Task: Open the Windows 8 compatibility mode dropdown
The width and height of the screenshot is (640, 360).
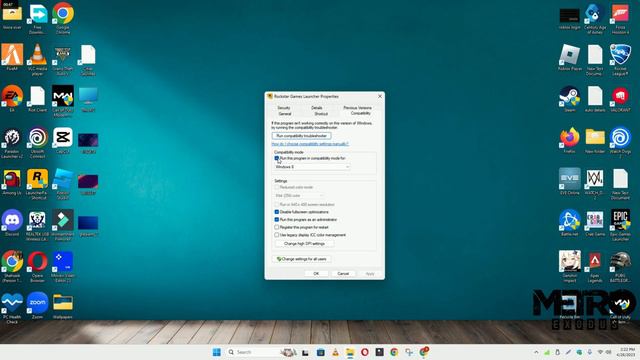Action: [312, 167]
